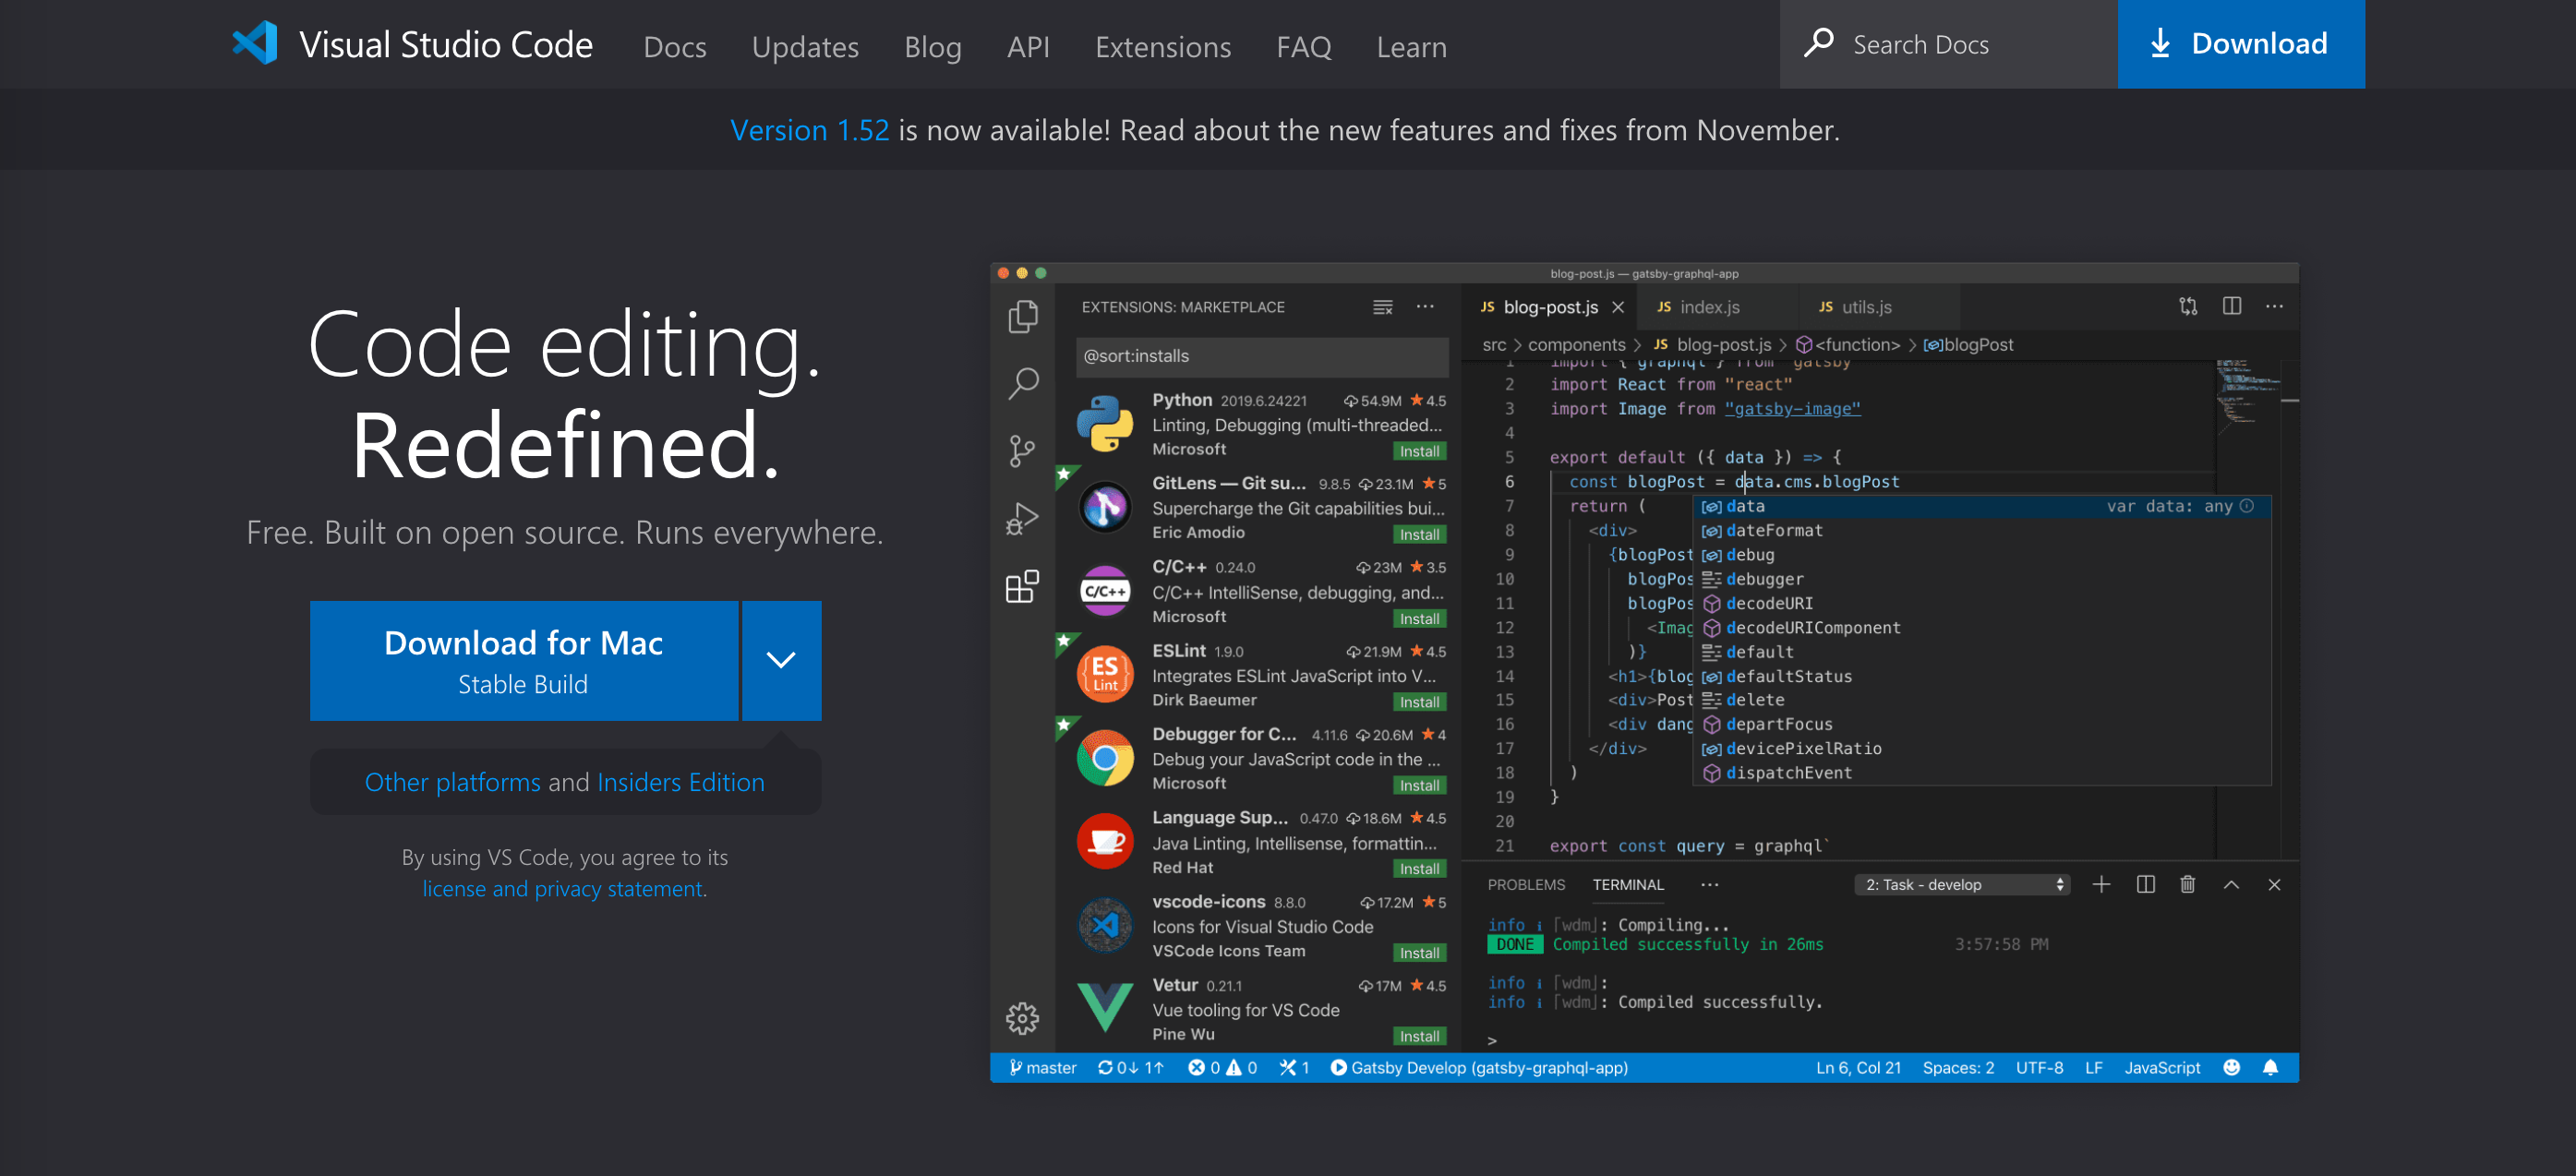Click the Manage gear icon in activity bar

[1022, 1018]
